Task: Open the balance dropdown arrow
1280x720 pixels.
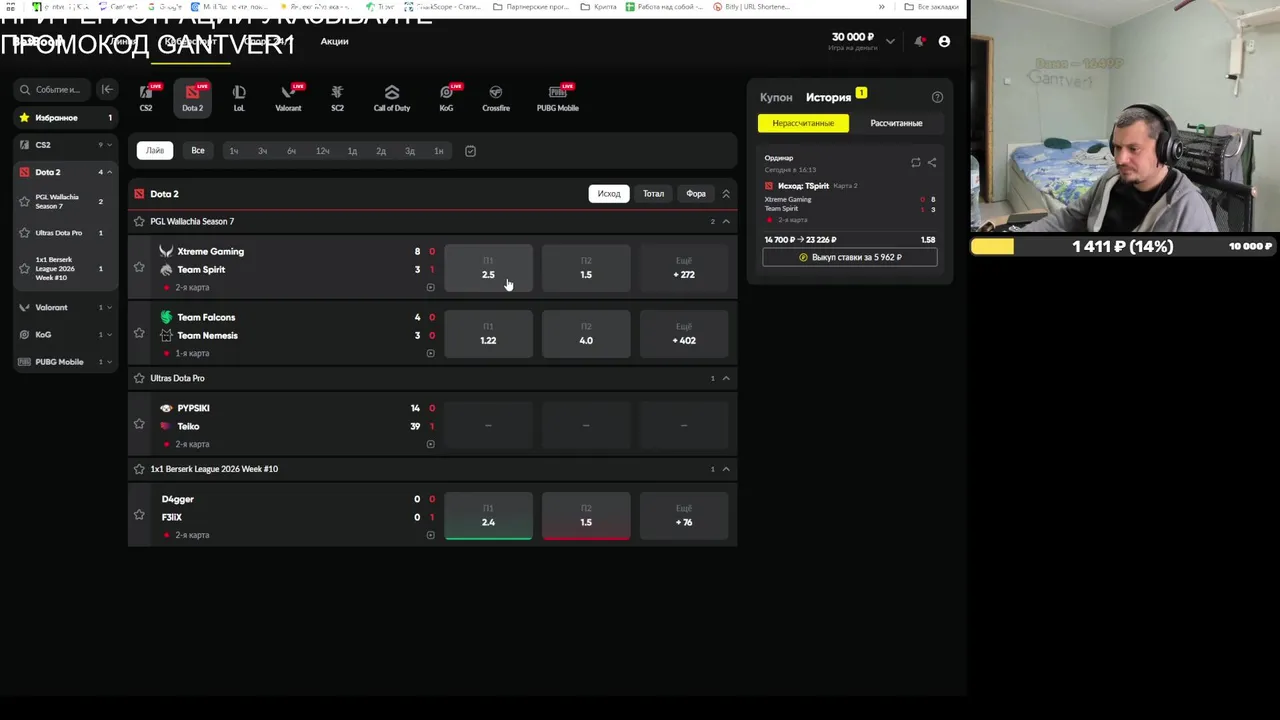Action: click(x=890, y=41)
